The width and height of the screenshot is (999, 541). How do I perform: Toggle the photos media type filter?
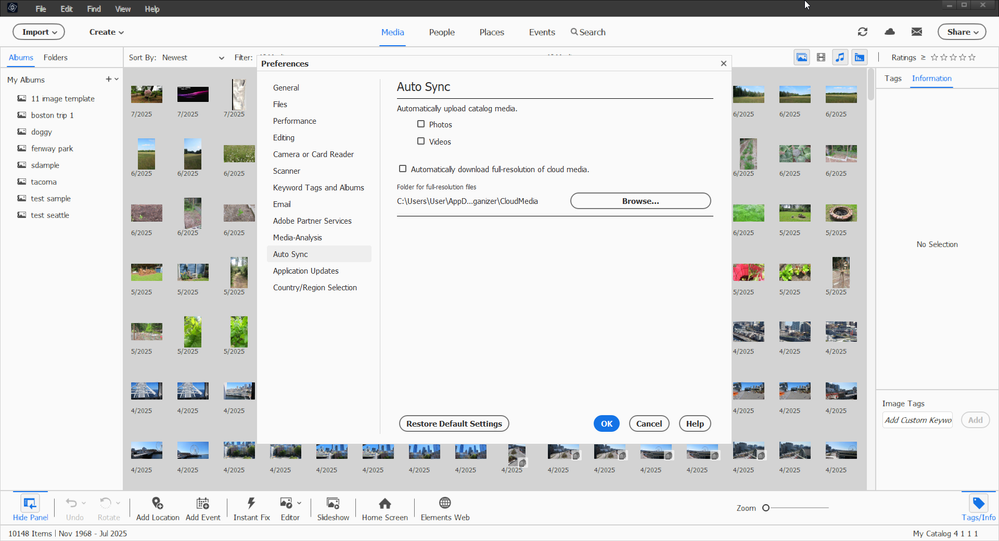801,57
